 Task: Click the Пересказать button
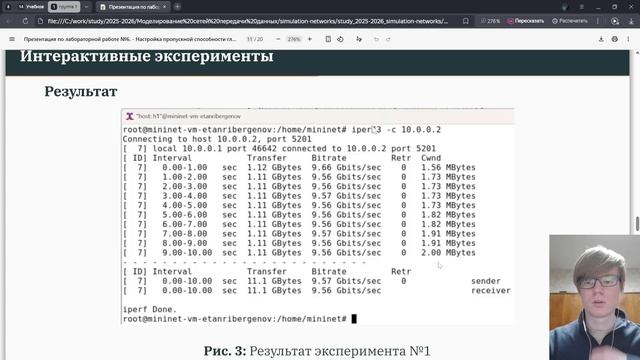pyautogui.click(x=525, y=21)
